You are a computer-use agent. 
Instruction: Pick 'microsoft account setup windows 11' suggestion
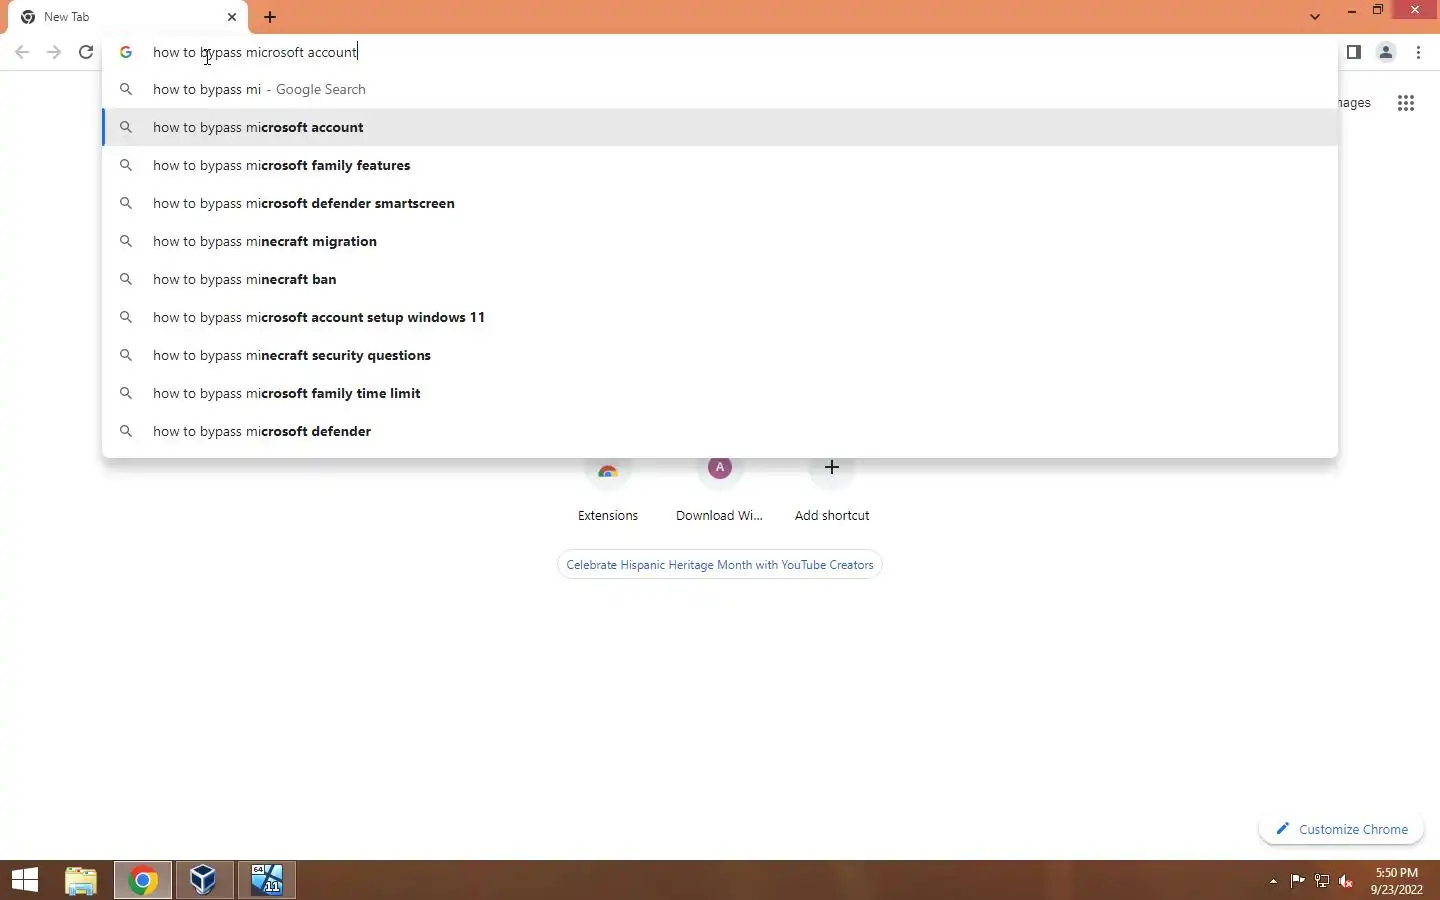720,317
